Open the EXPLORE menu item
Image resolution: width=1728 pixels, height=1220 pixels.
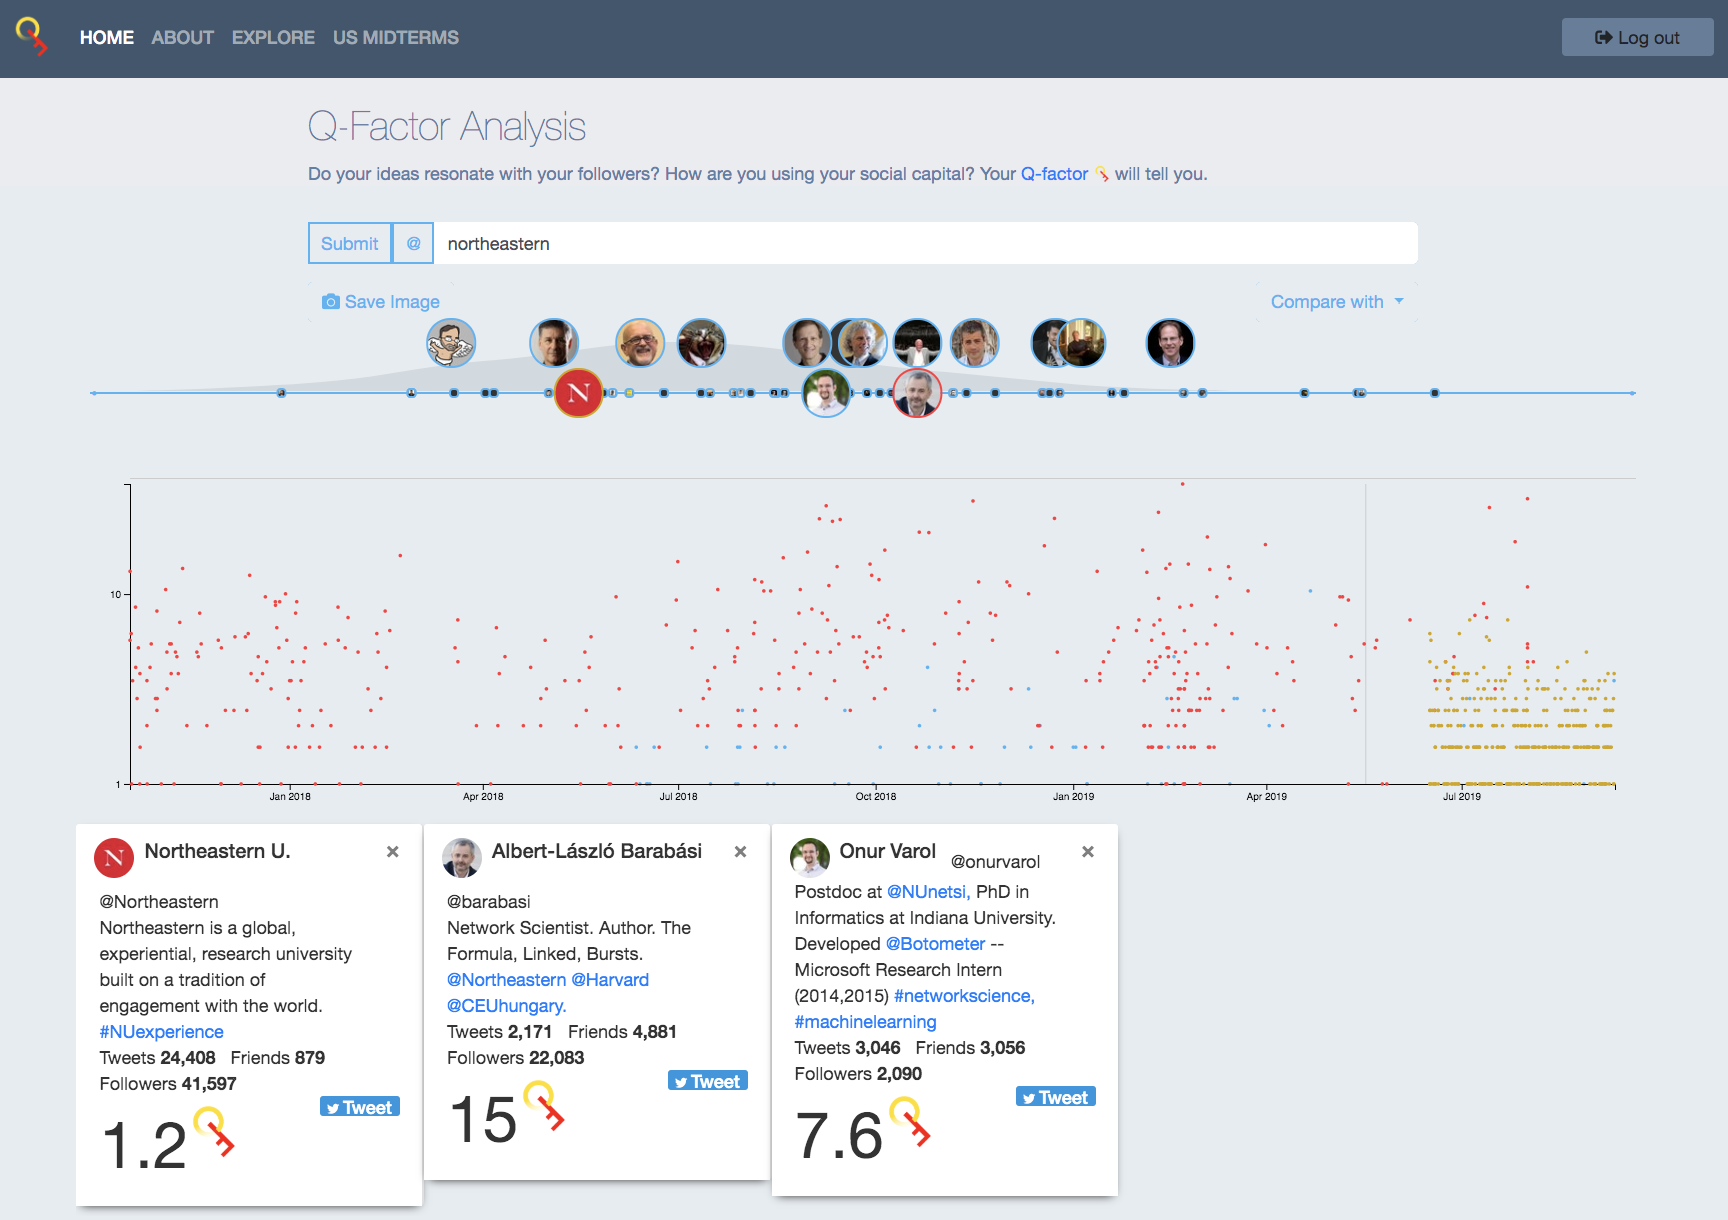(273, 38)
